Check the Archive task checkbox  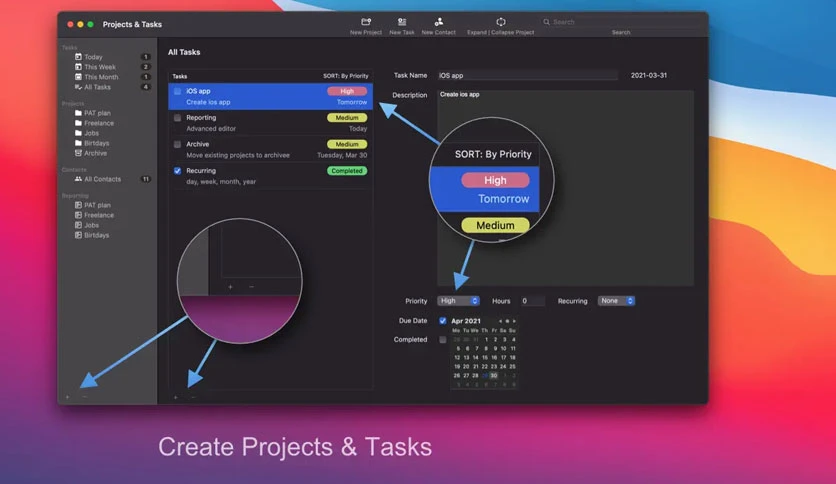(178, 144)
